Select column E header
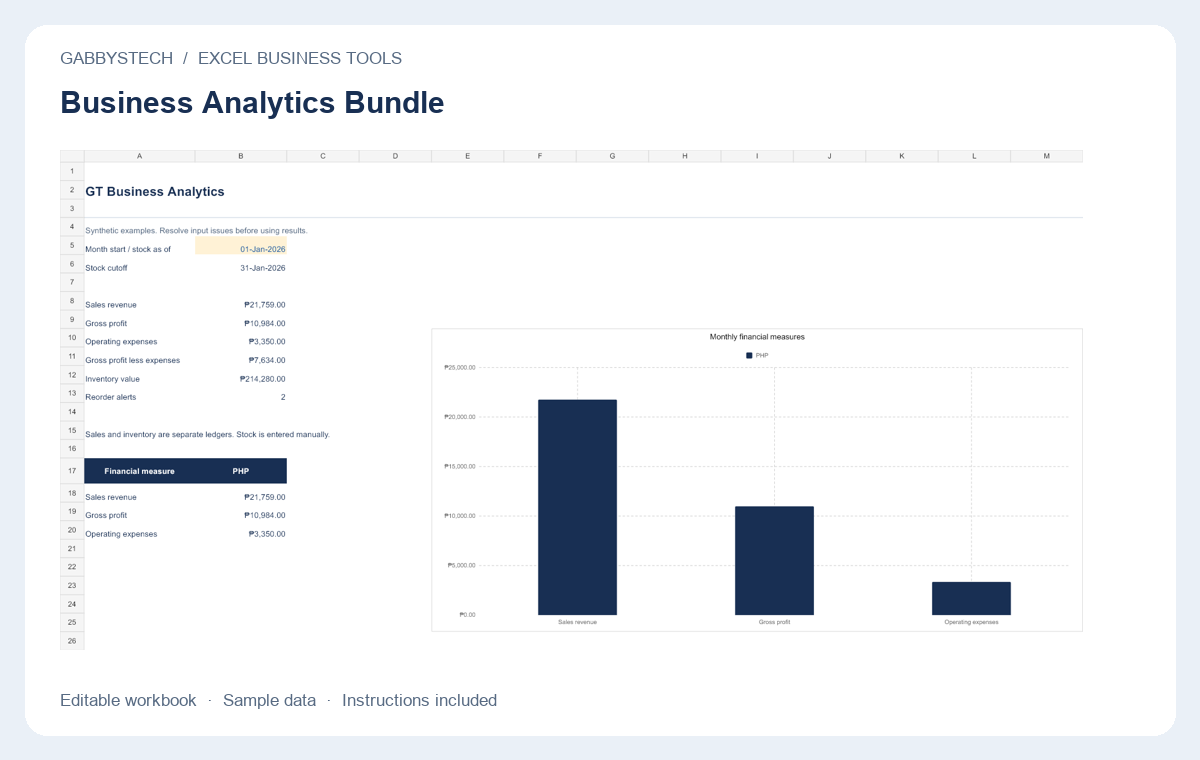Viewport: 1200px width, 760px height. (468, 156)
